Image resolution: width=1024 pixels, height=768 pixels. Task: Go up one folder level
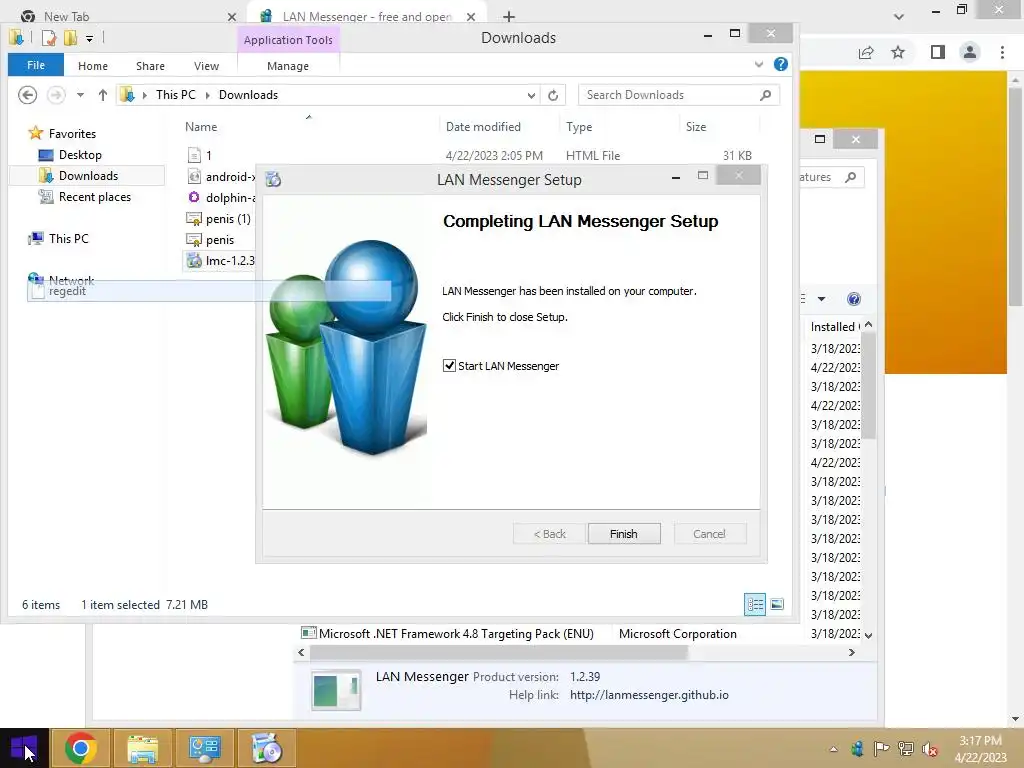(x=103, y=95)
